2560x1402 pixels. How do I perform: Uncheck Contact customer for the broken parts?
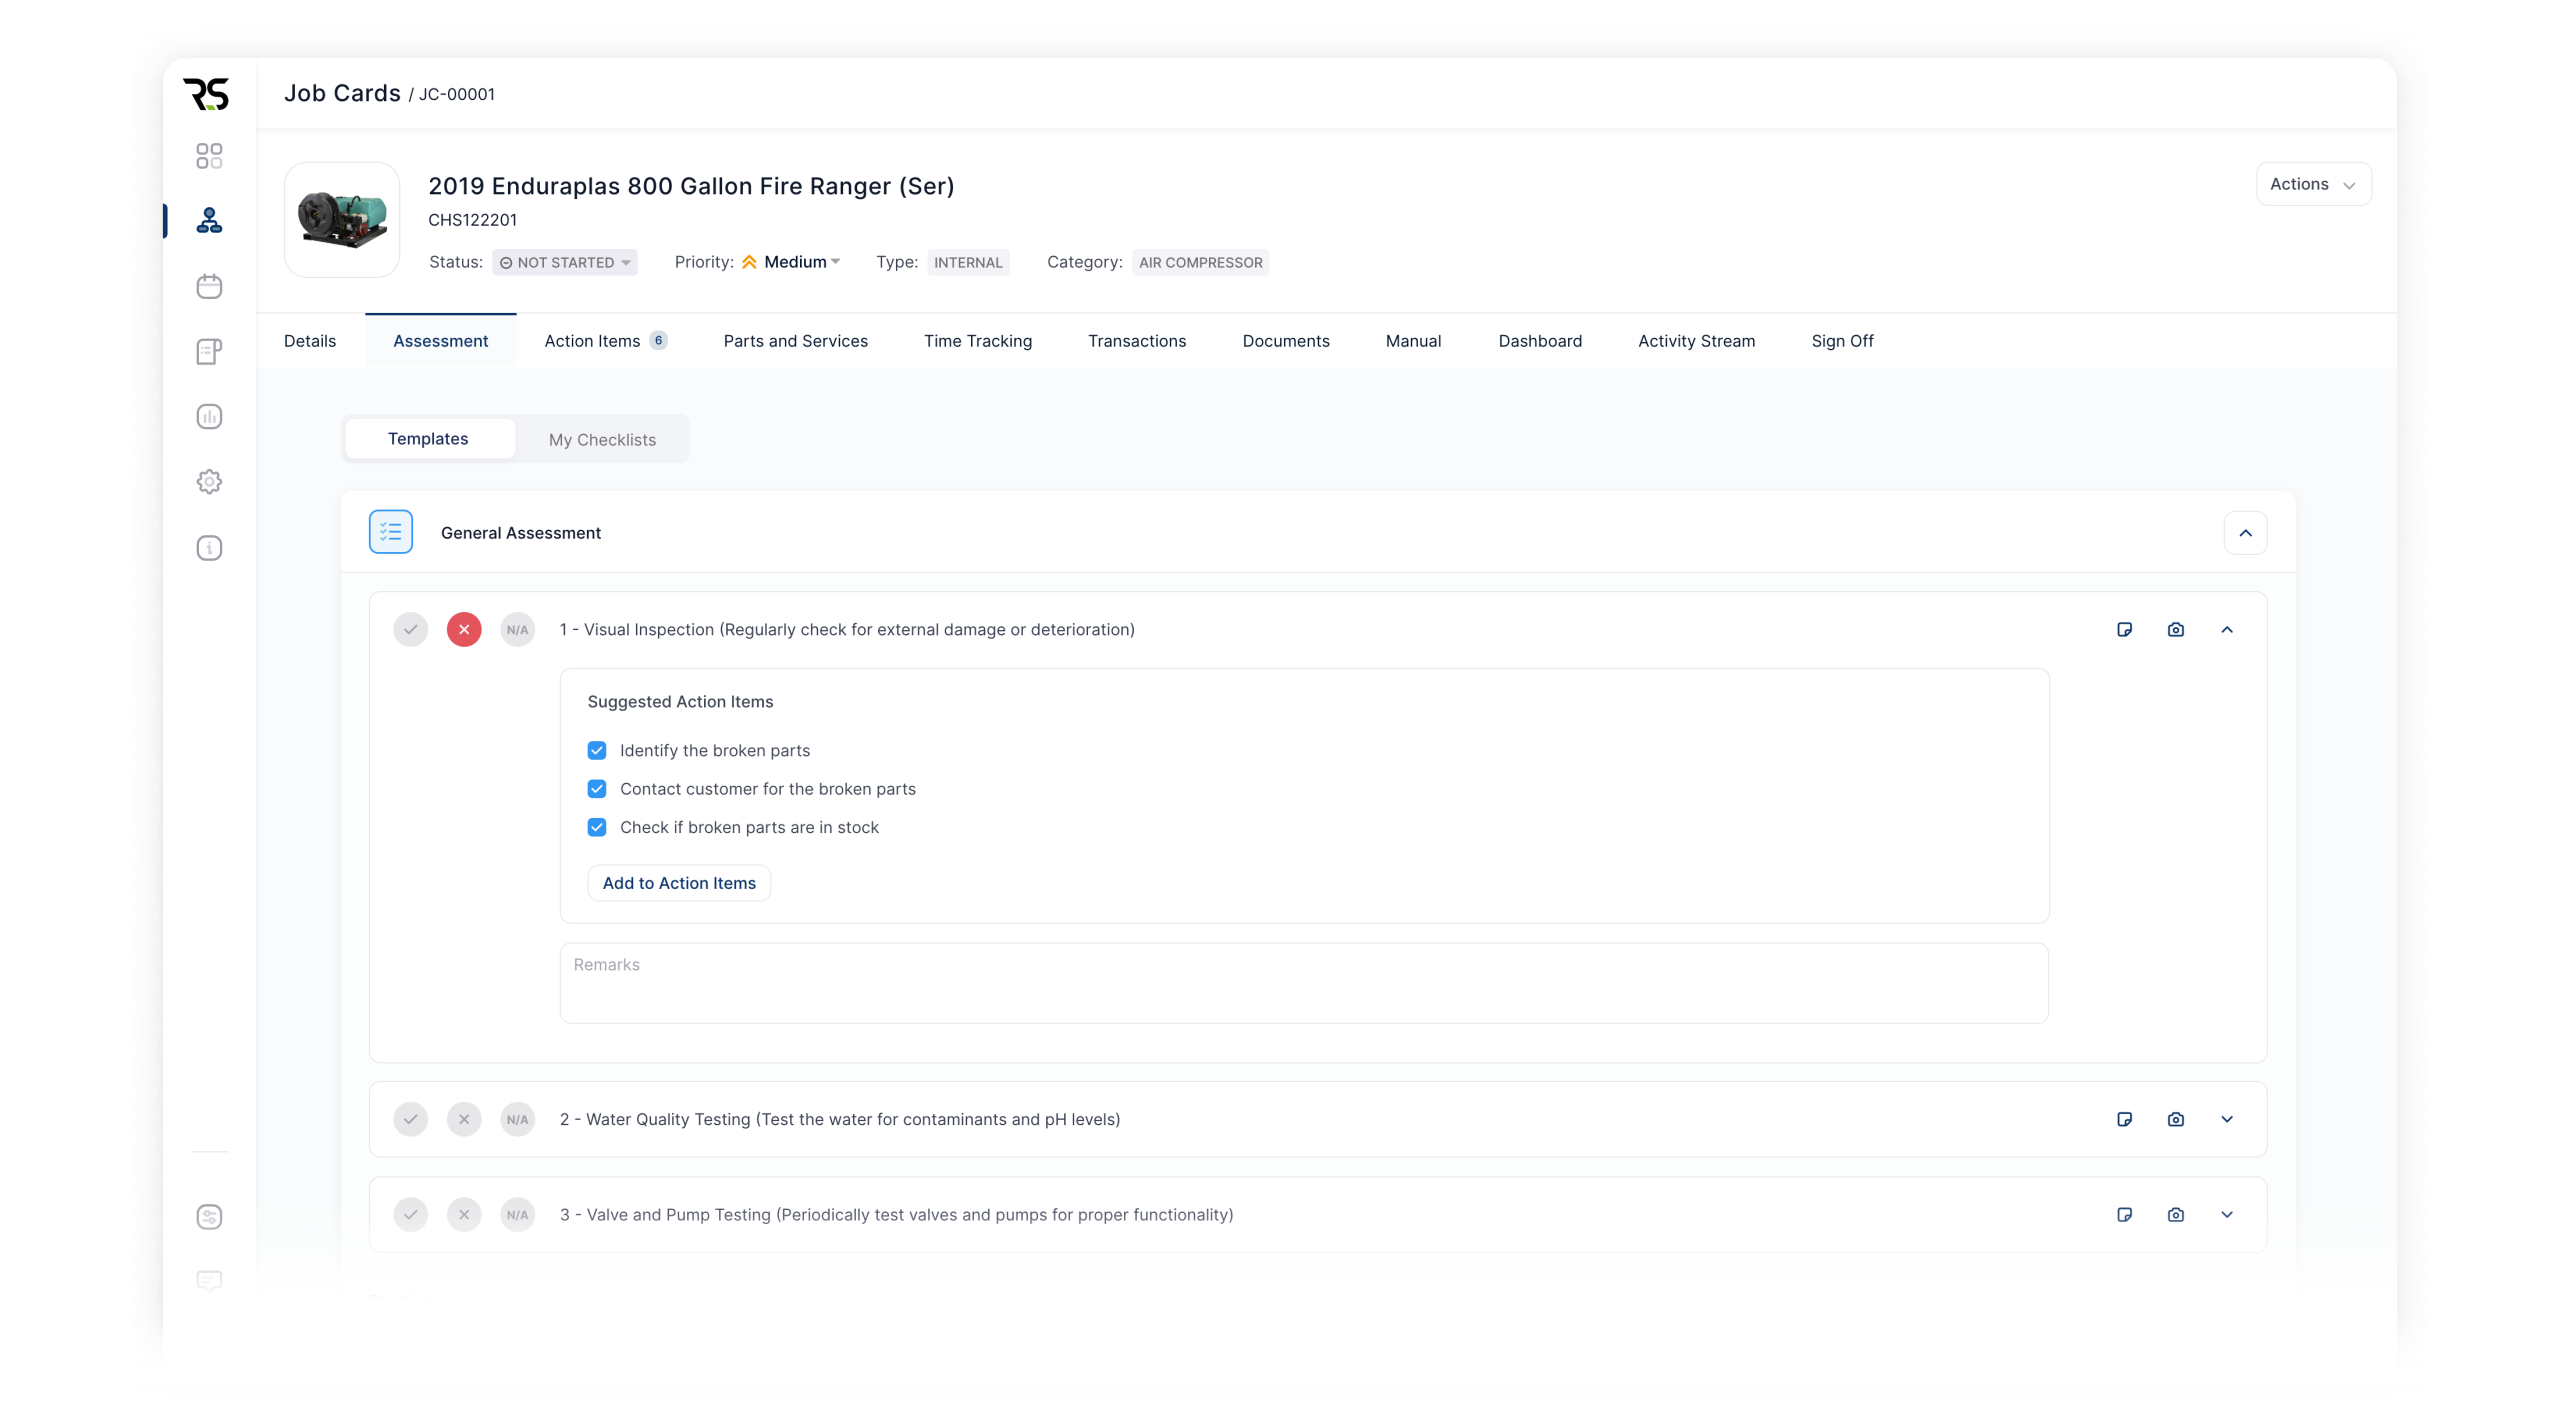[x=597, y=789]
